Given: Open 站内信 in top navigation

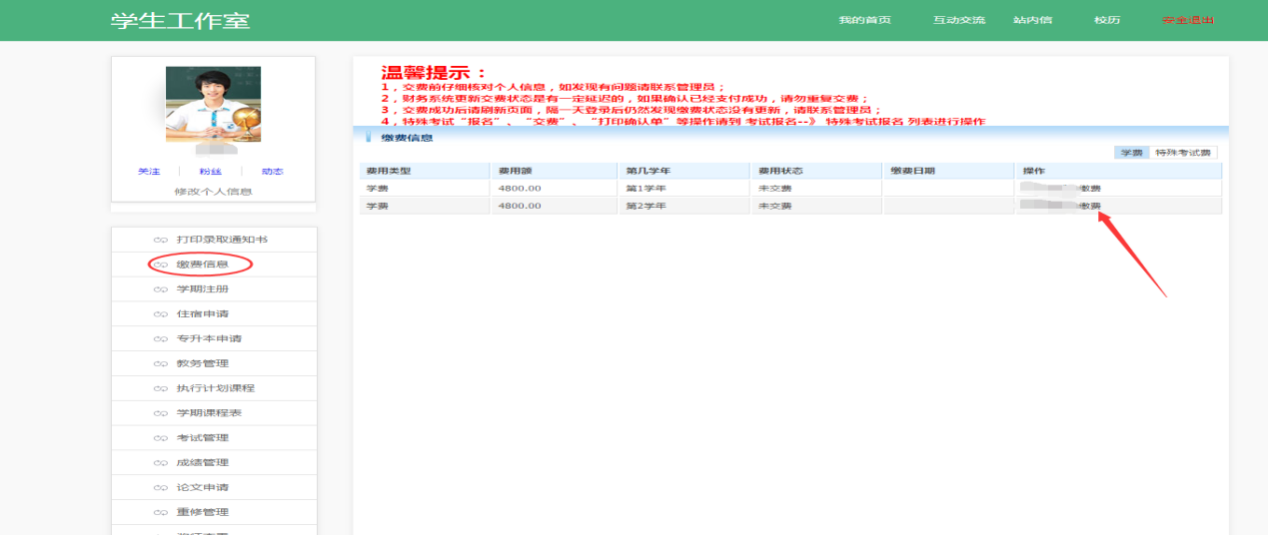Looking at the screenshot, I should point(1033,20).
